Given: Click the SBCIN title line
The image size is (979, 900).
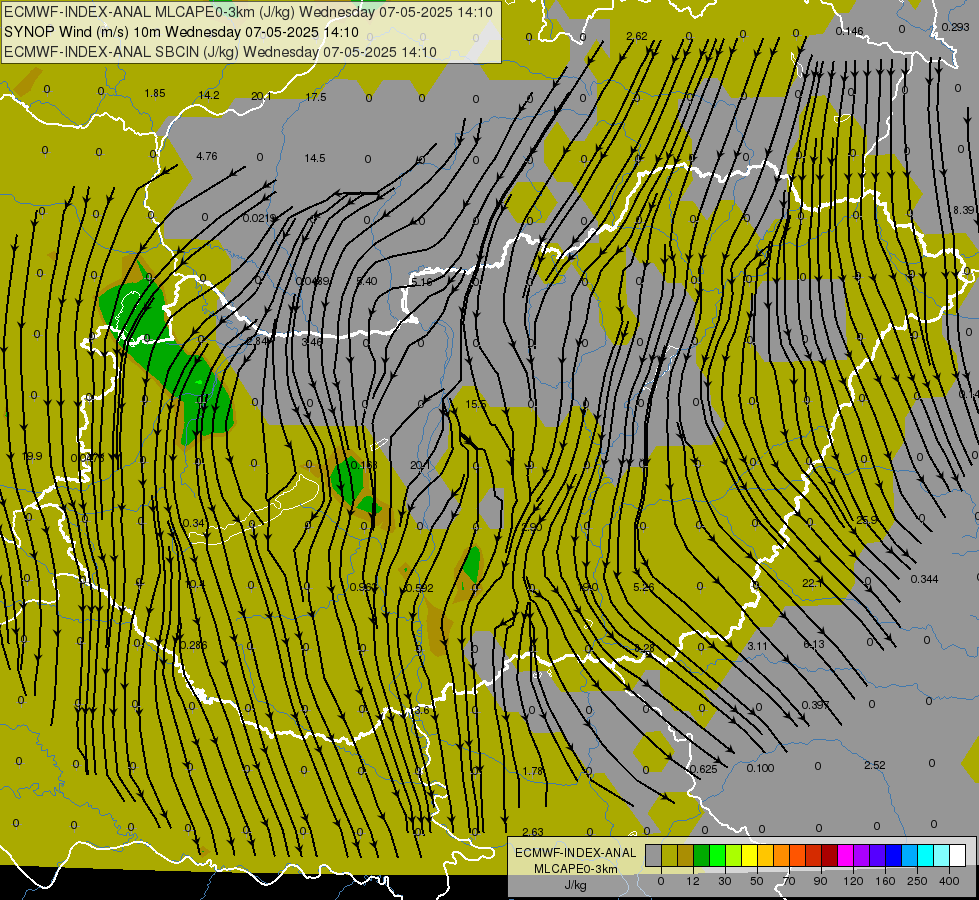Looking at the screenshot, I should 220,52.
